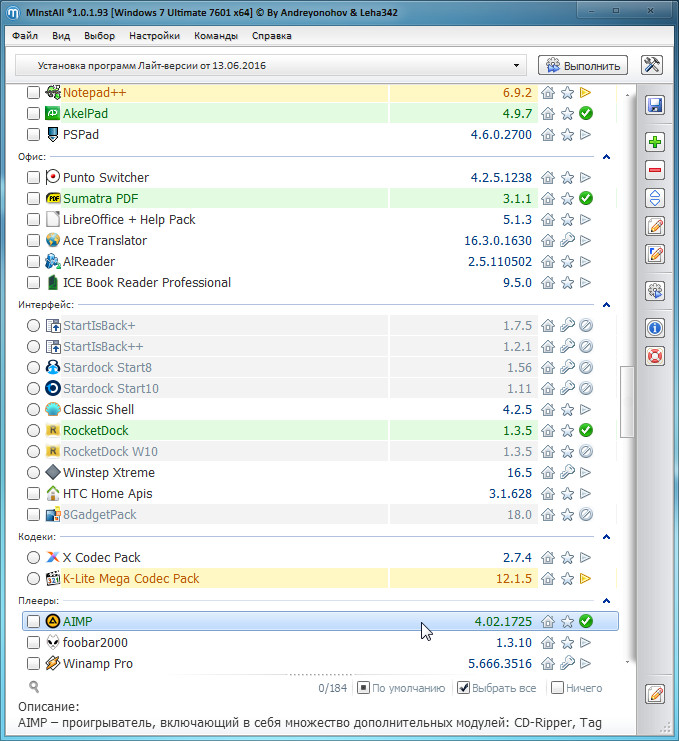
Task: Open the installation profile dropdown
Action: pyautogui.click(x=271, y=65)
